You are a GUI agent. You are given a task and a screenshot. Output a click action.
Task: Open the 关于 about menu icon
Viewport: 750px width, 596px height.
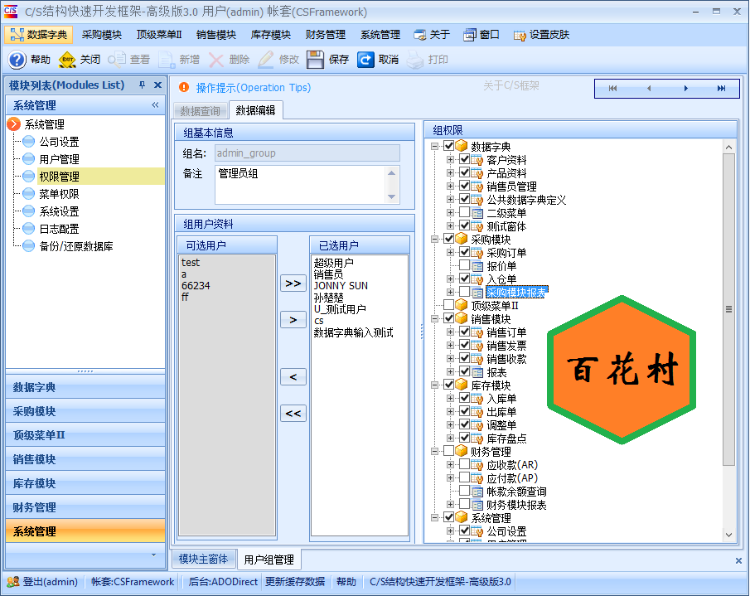click(419, 35)
